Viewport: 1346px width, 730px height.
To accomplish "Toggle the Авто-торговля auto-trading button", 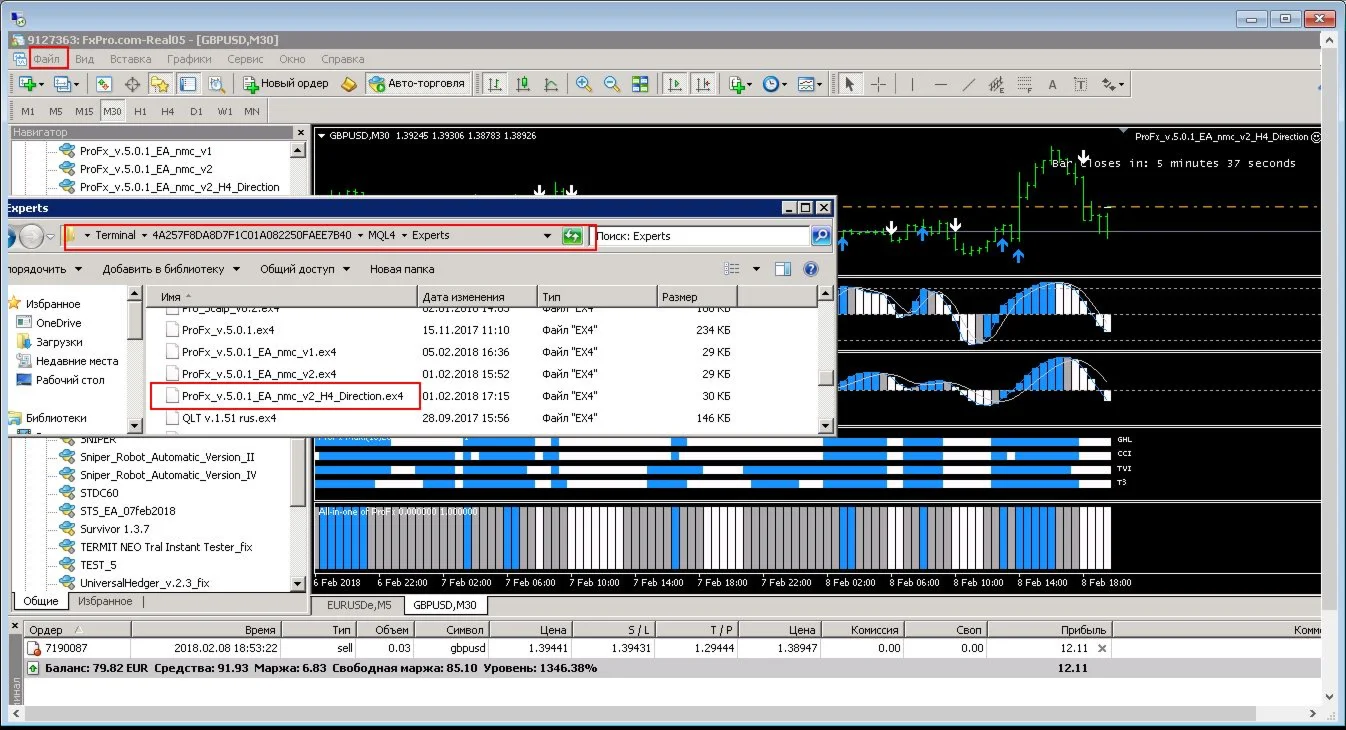I will coord(417,84).
